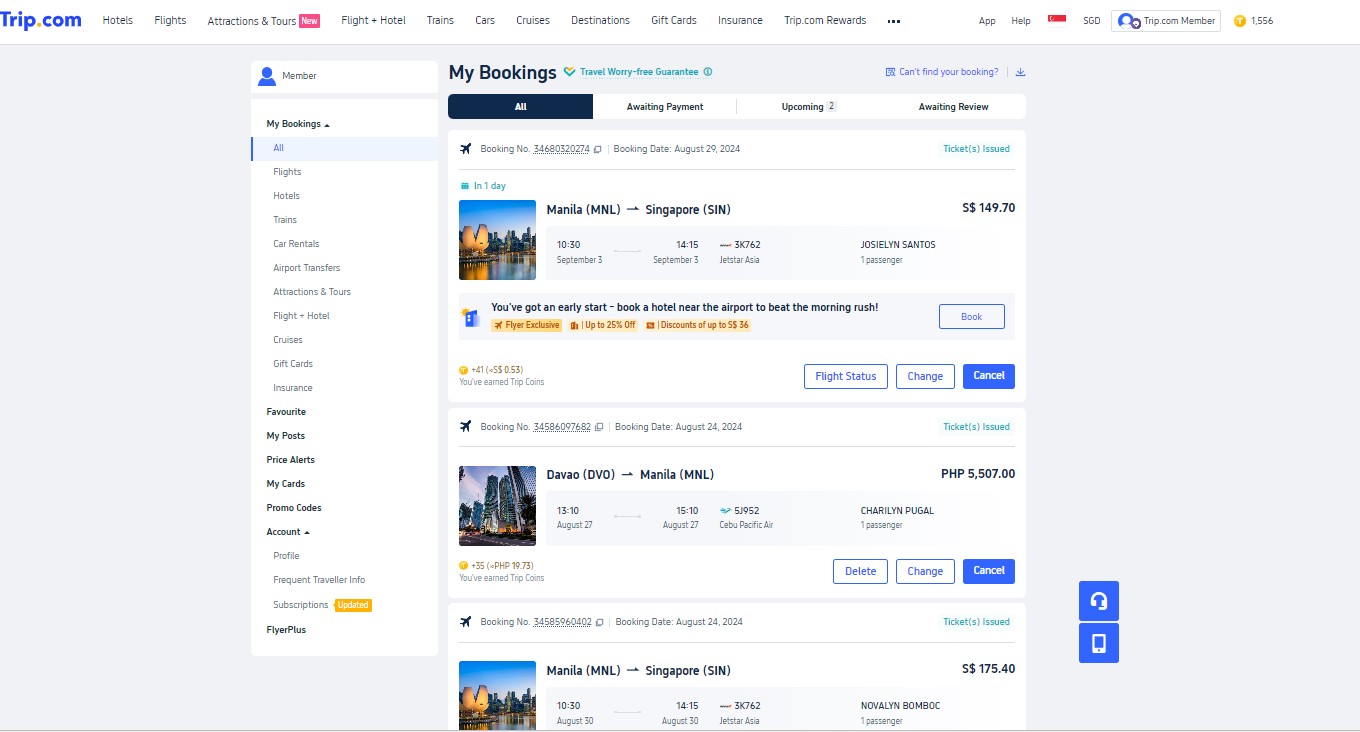Viewport: 1360px width, 732px height.
Task: Copy booking number 34586097682
Action: click(x=599, y=427)
